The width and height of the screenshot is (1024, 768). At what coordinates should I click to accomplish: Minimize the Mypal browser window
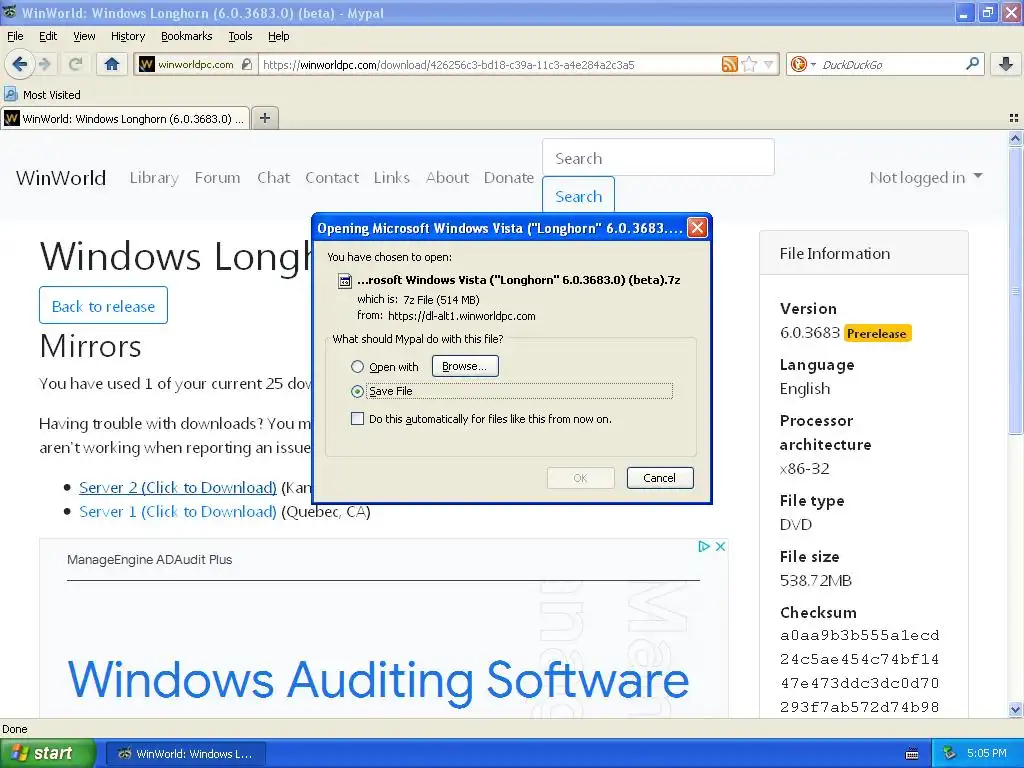(964, 12)
